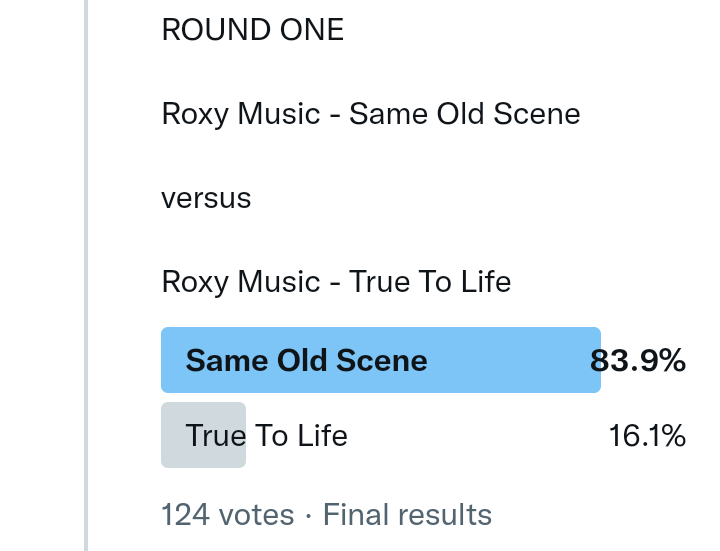Click "True To Life" in the tweet text
Image resolution: width=720 pixels, height=551 pixels.
click(x=430, y=282)
